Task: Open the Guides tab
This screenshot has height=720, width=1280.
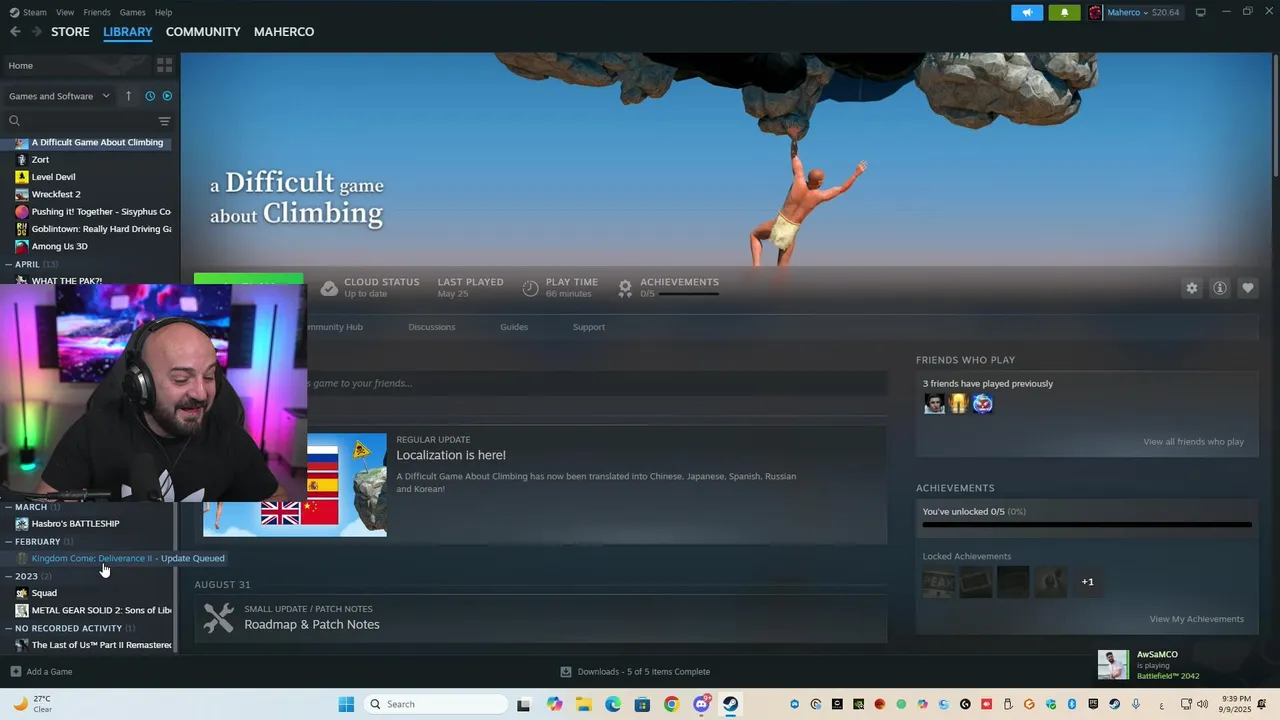Action: [514, 327]
